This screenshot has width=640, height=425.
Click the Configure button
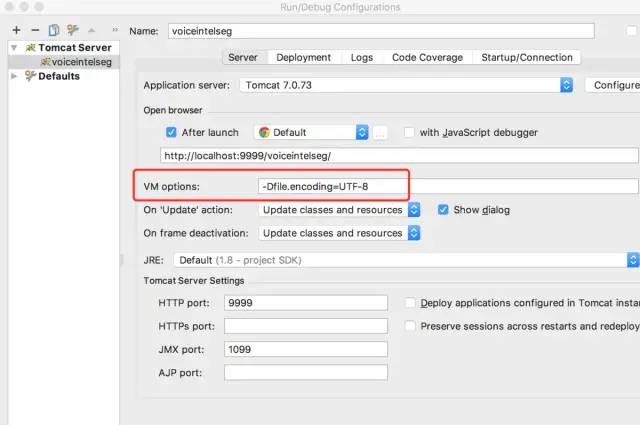(x=613, y=85)
